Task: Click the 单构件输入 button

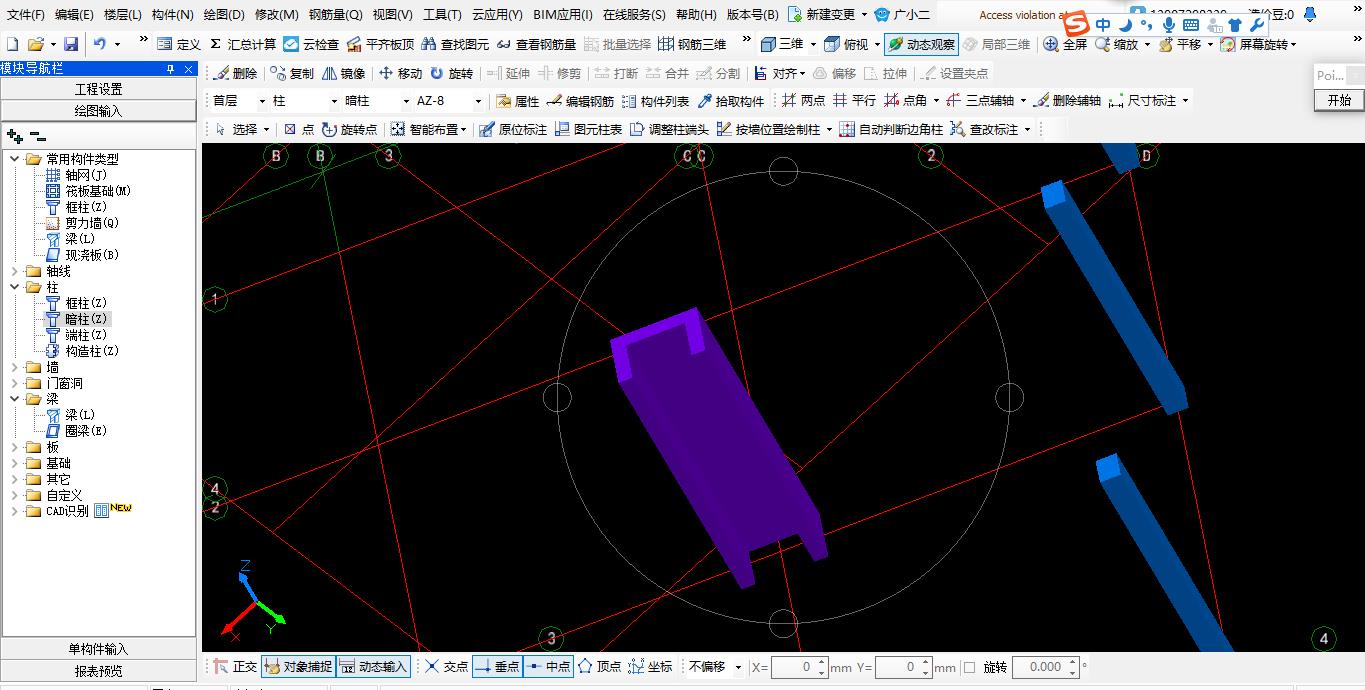Action: coord(98,649)
